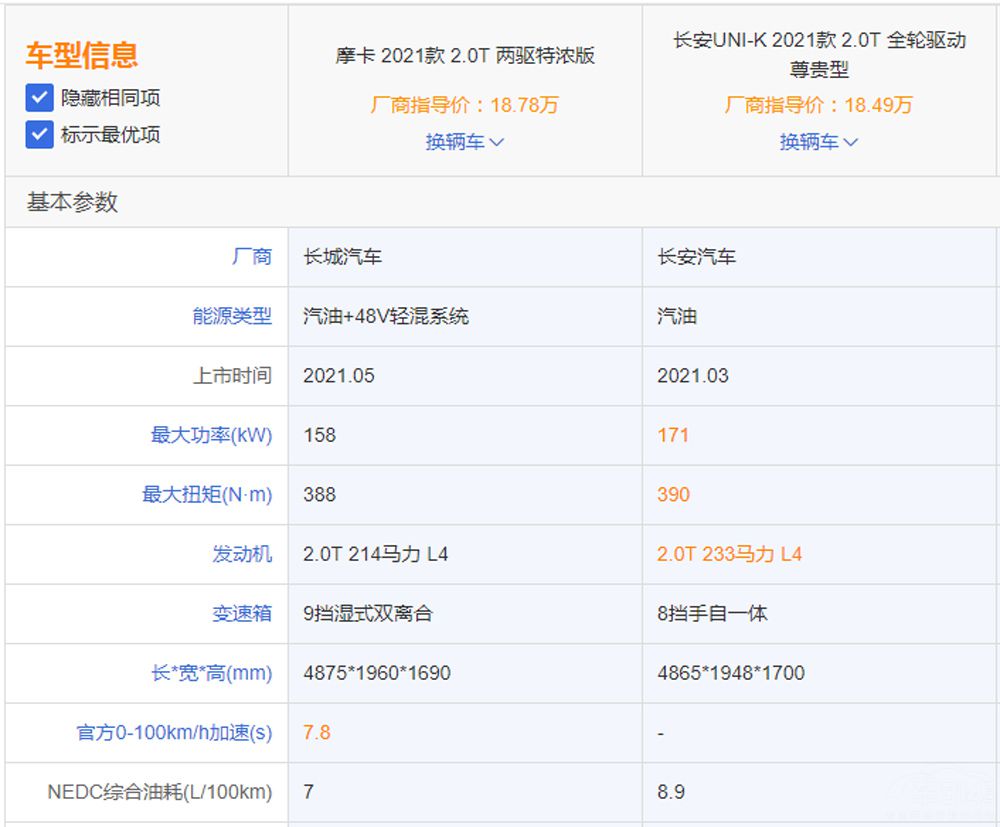
Task: Select the 最大功率(kW) label link
Action: tap(211, 435)
